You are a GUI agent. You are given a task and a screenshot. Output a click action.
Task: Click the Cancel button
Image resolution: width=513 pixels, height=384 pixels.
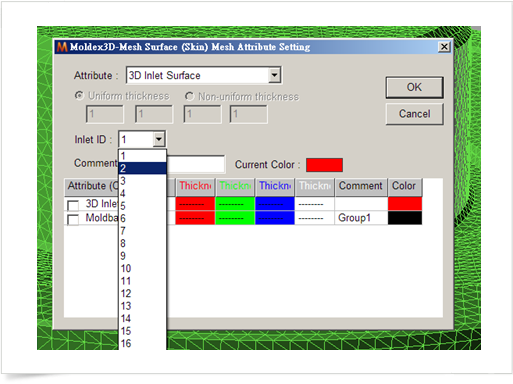tap(414, 114)
